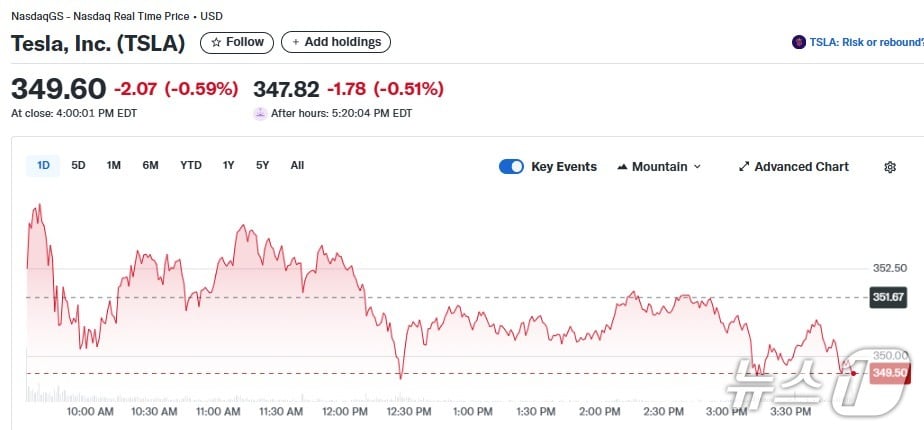Toggle Key Events switch off
The image size is (924, 430).
[x=511, y=167]
